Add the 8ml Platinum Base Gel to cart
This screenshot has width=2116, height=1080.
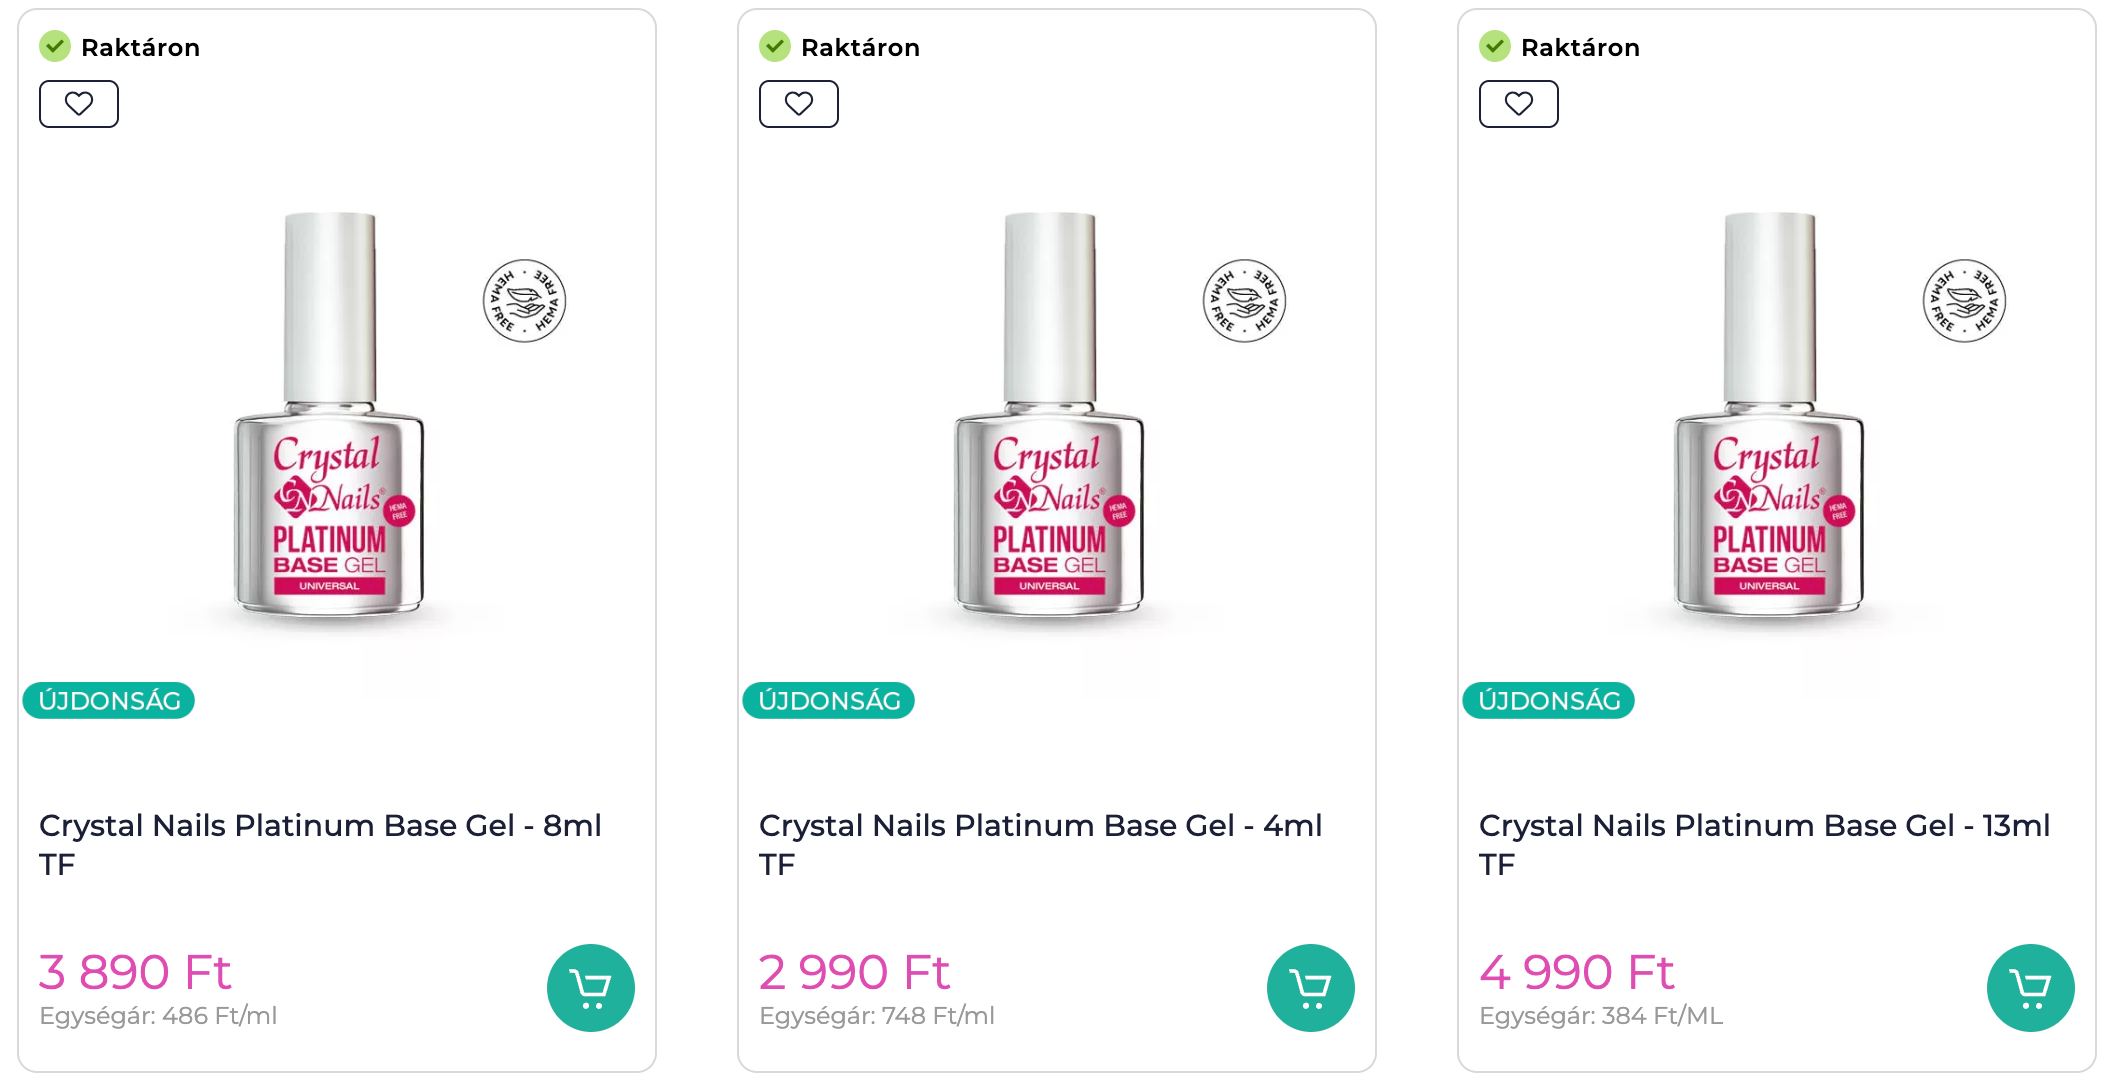(590, 987)
